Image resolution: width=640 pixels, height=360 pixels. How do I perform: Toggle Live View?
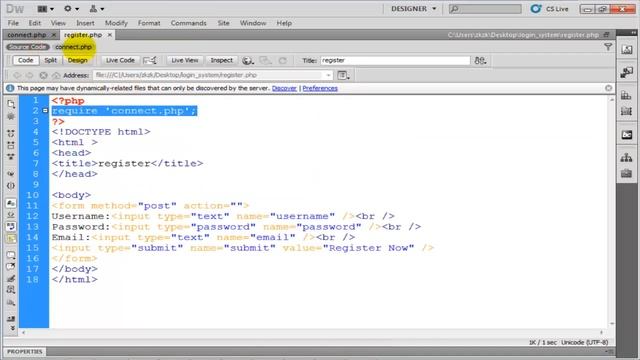[x=184, y=60]
